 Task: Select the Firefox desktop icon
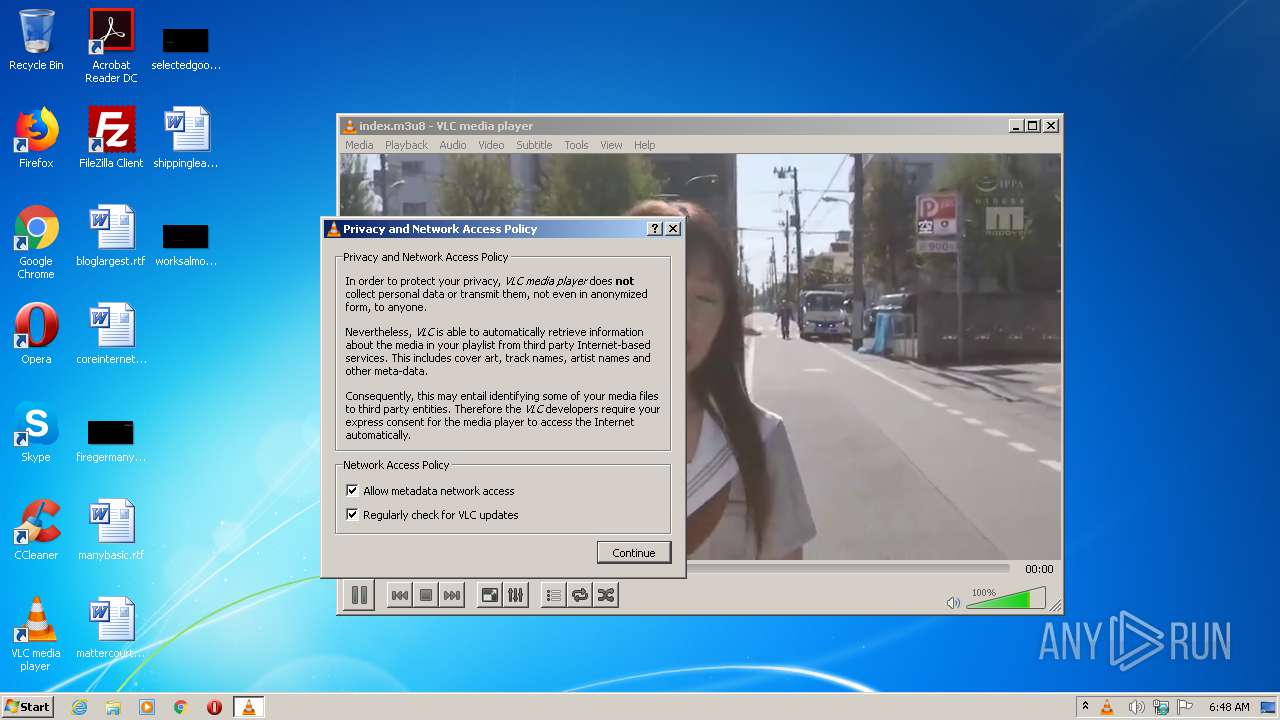tap(36, 138)
